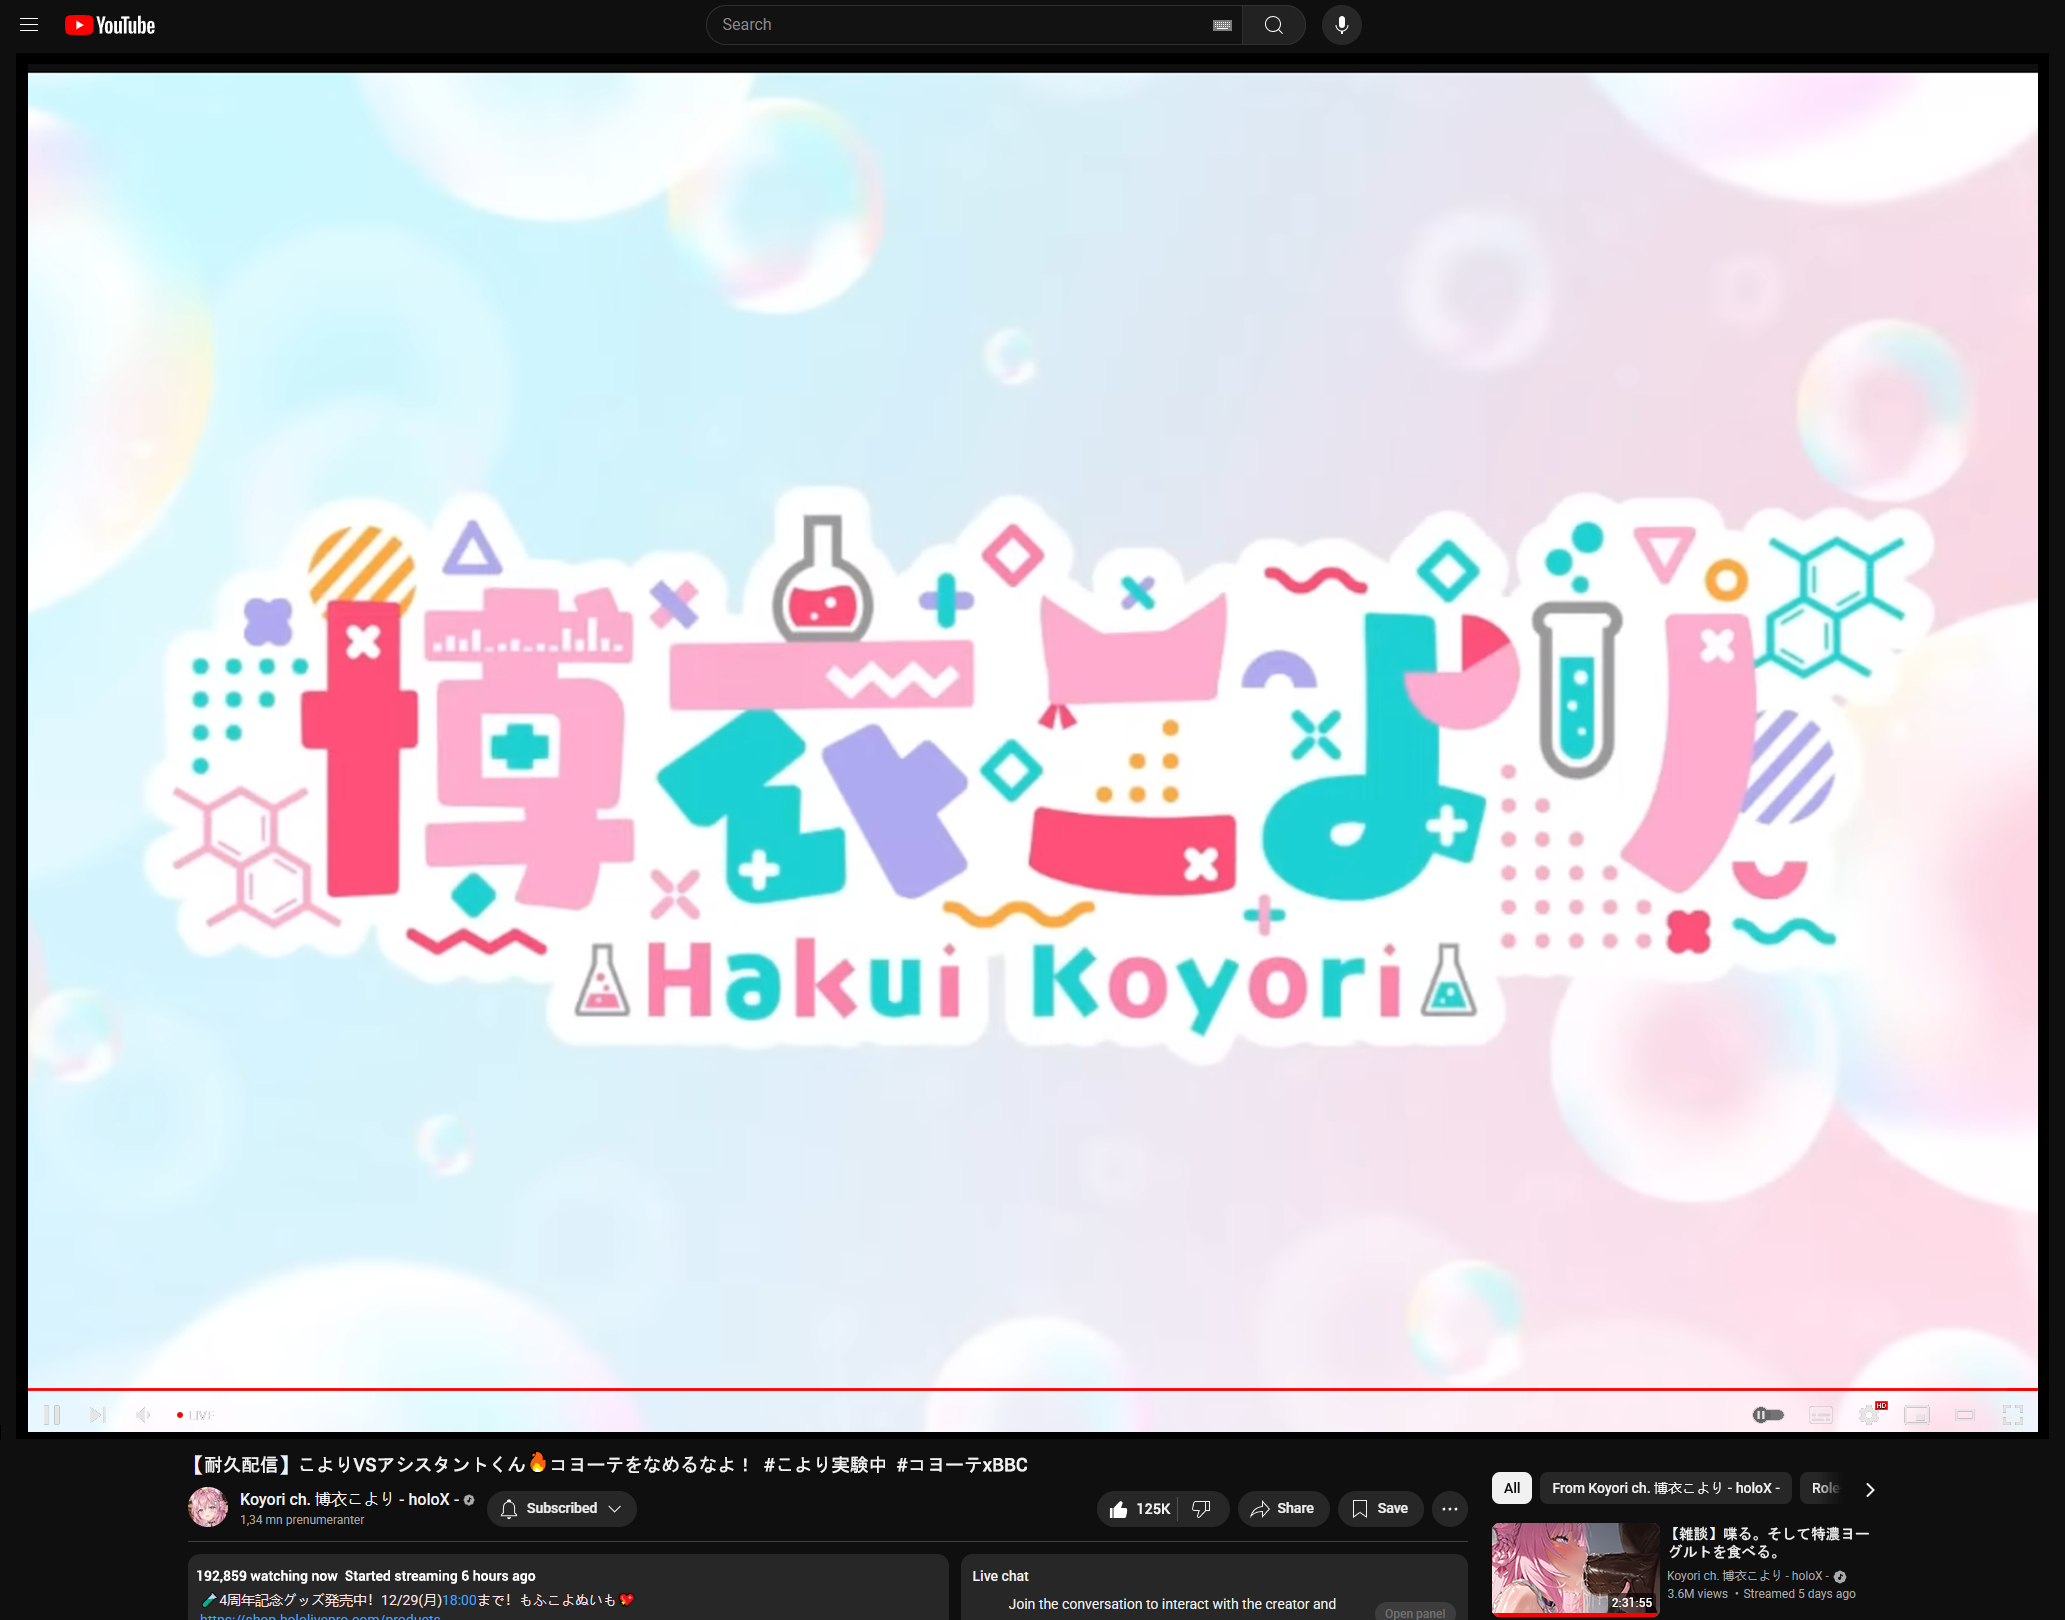Click the #こより実験中 hashtag in title
The height and width of the screenshot is (1620, 2065).
point(825,1465)
